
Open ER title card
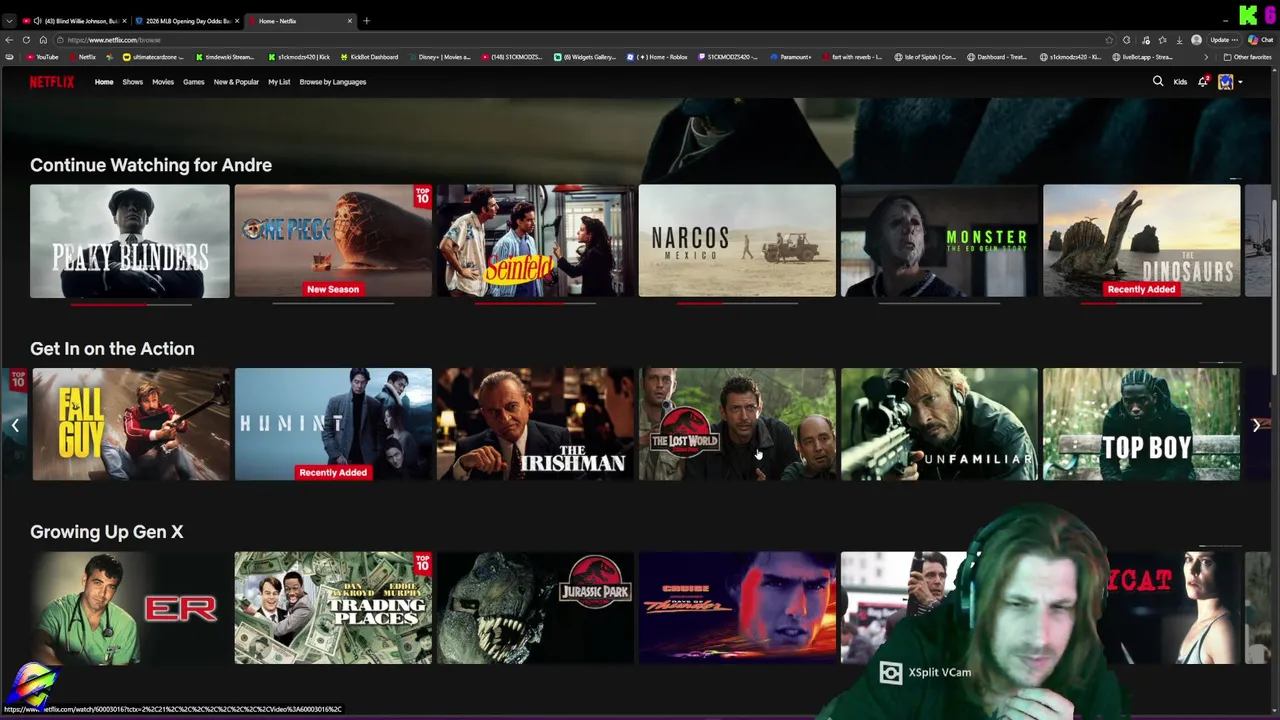[129, 608]
